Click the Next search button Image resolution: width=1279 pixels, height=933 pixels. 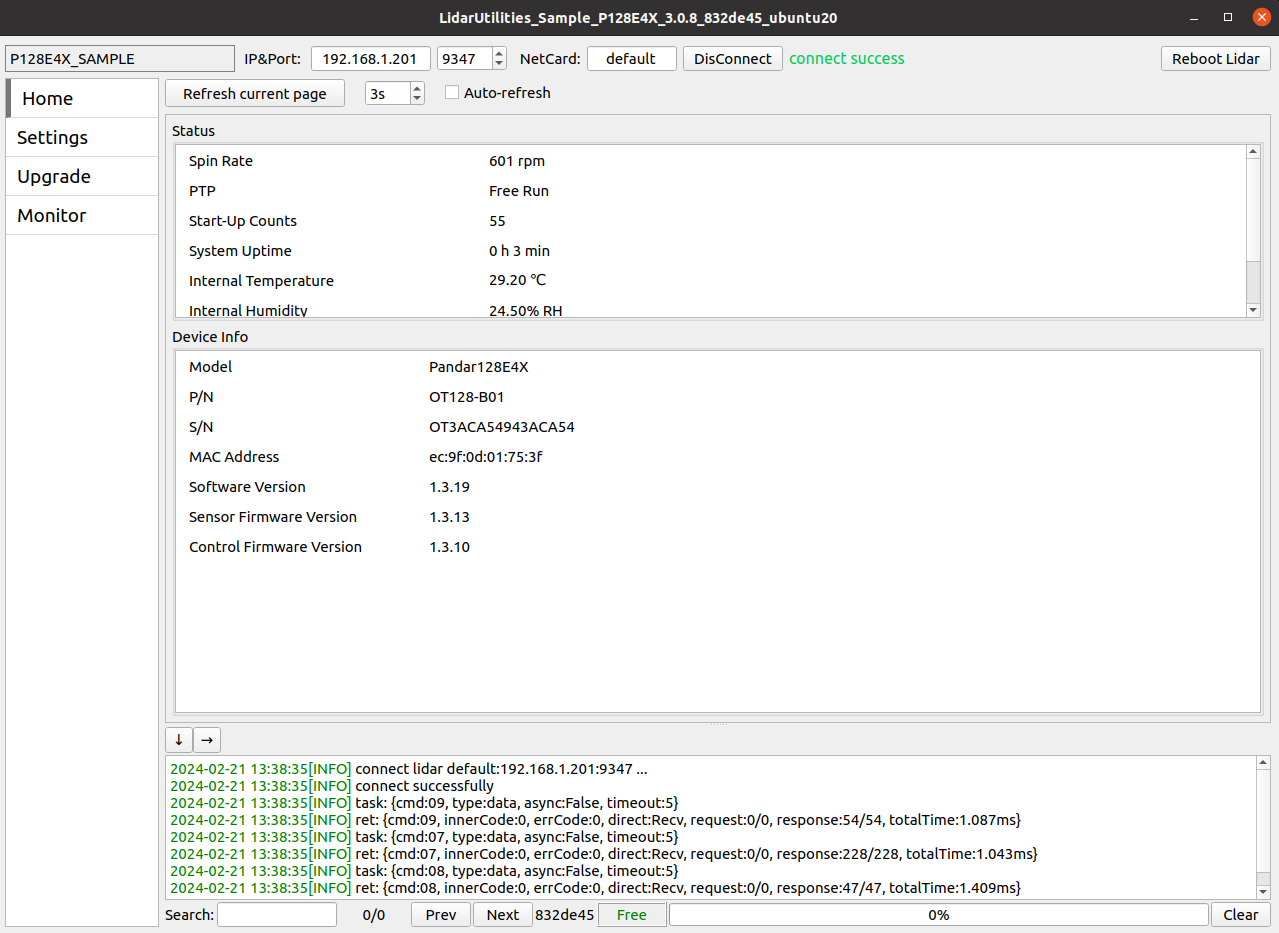pyautogui.click(x=503, y=914)
